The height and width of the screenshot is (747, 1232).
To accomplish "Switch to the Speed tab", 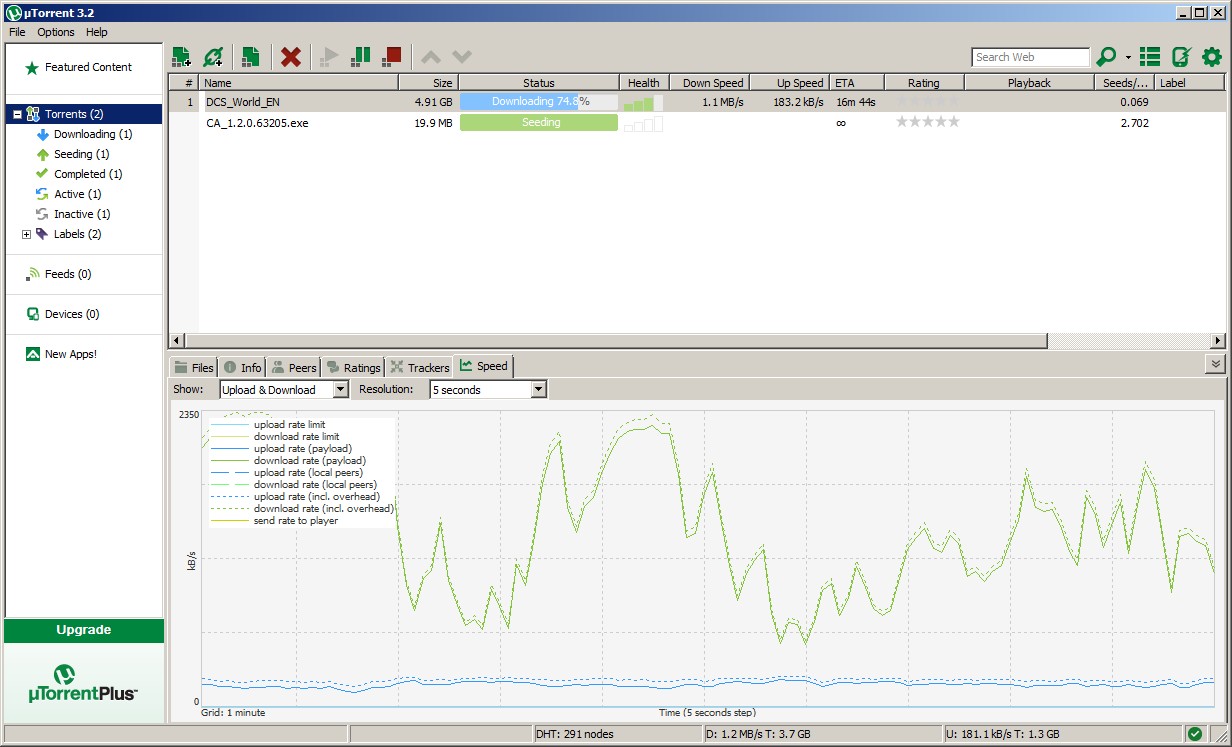I will (483, 366).
